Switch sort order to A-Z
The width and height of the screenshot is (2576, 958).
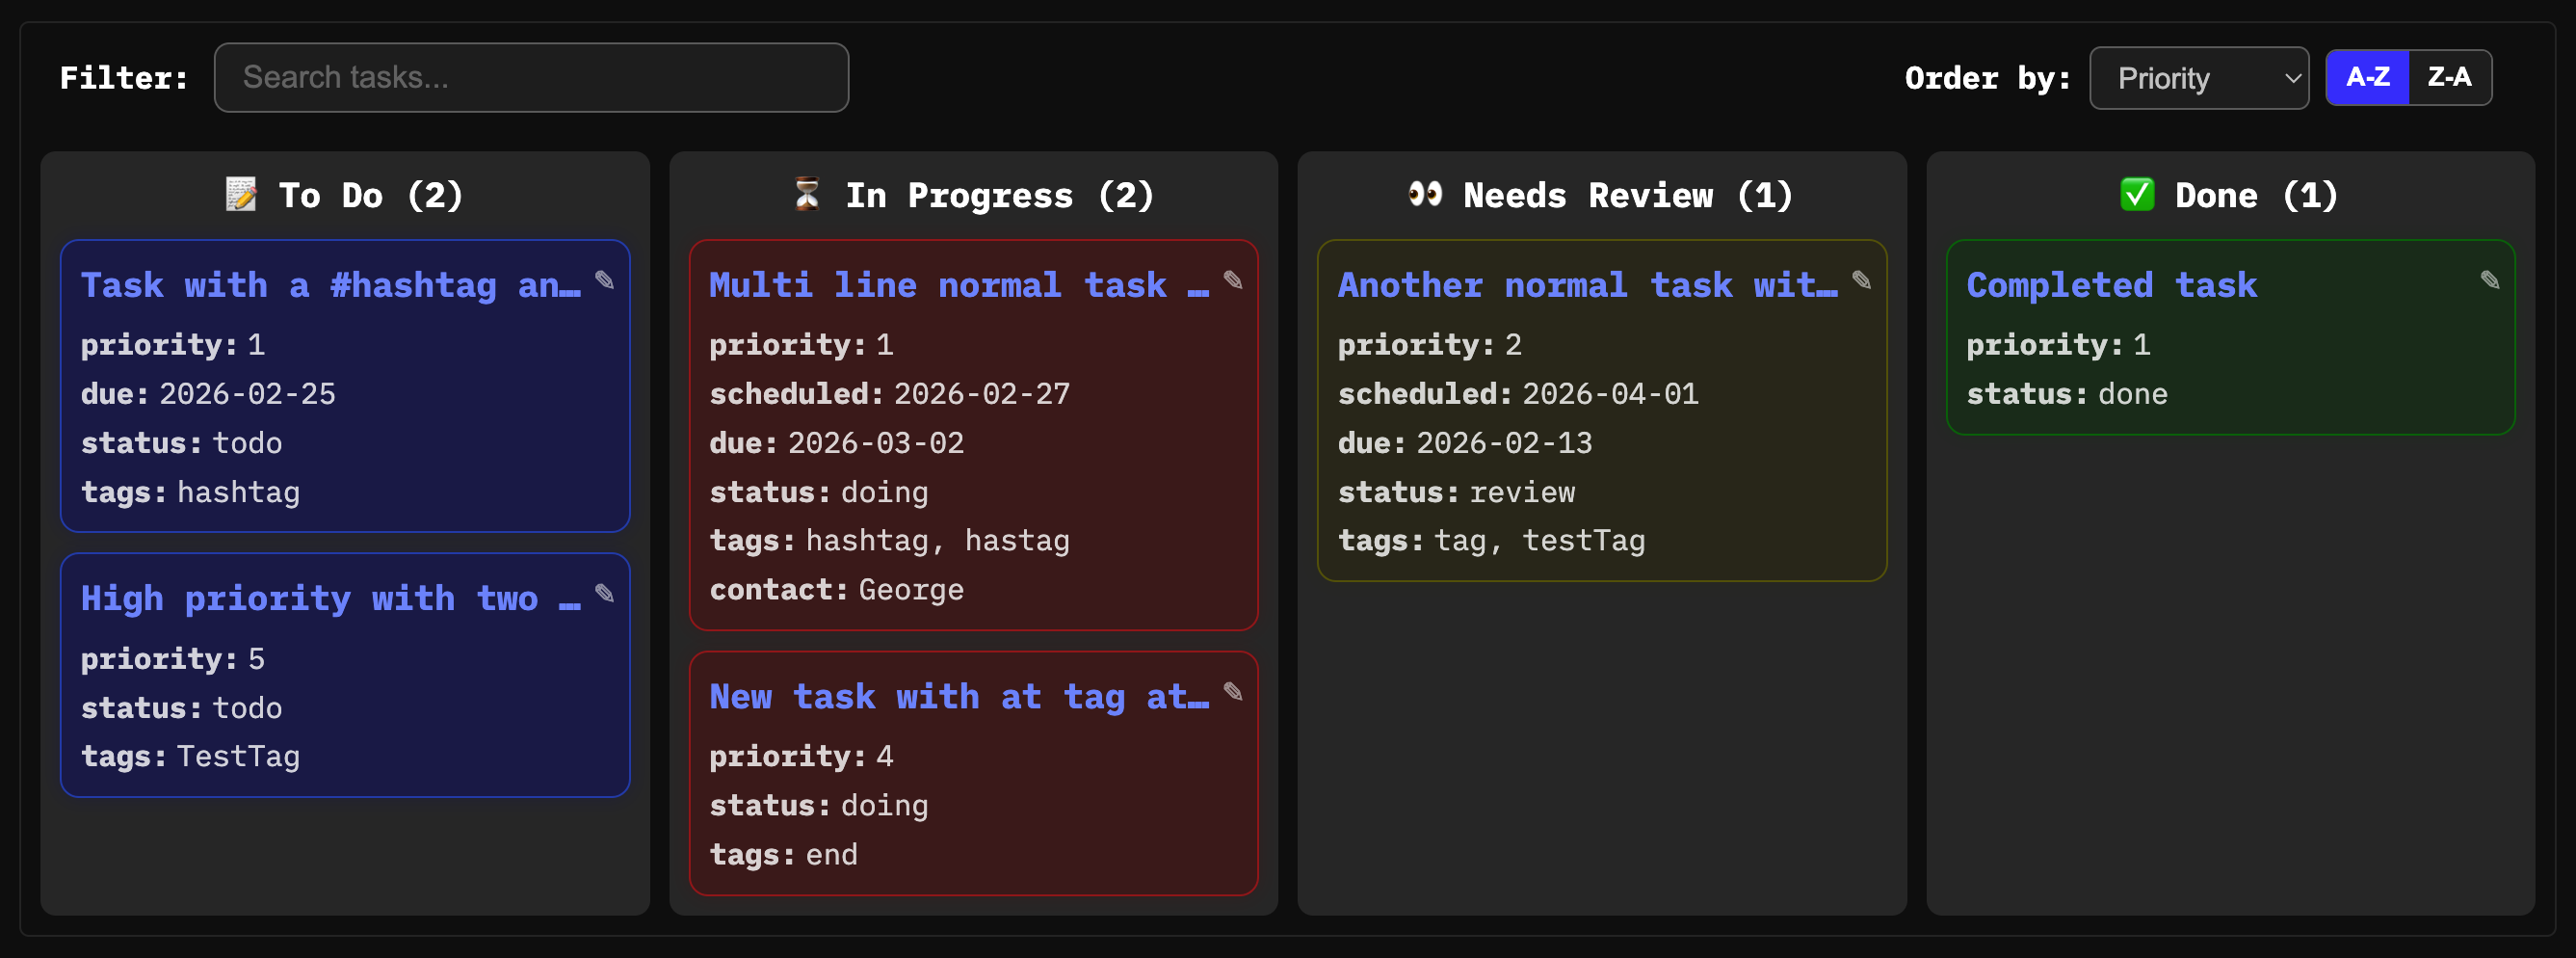pyautogui.click(x=2367, y=77)
